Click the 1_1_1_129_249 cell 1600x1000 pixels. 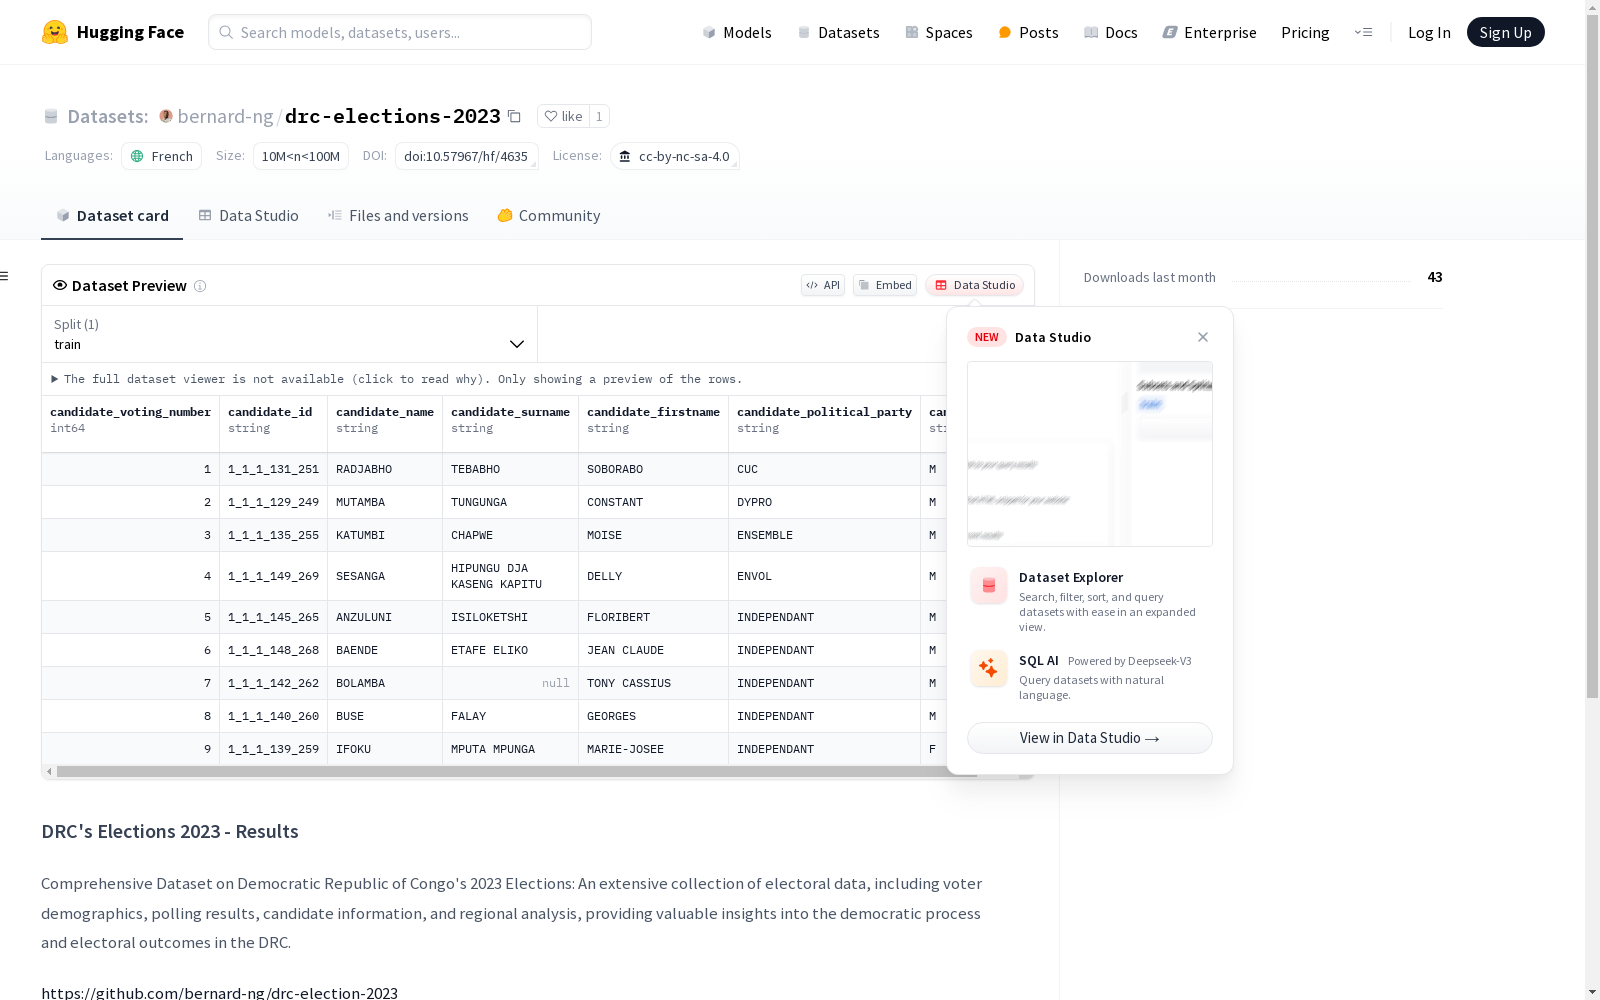point(273,502)
